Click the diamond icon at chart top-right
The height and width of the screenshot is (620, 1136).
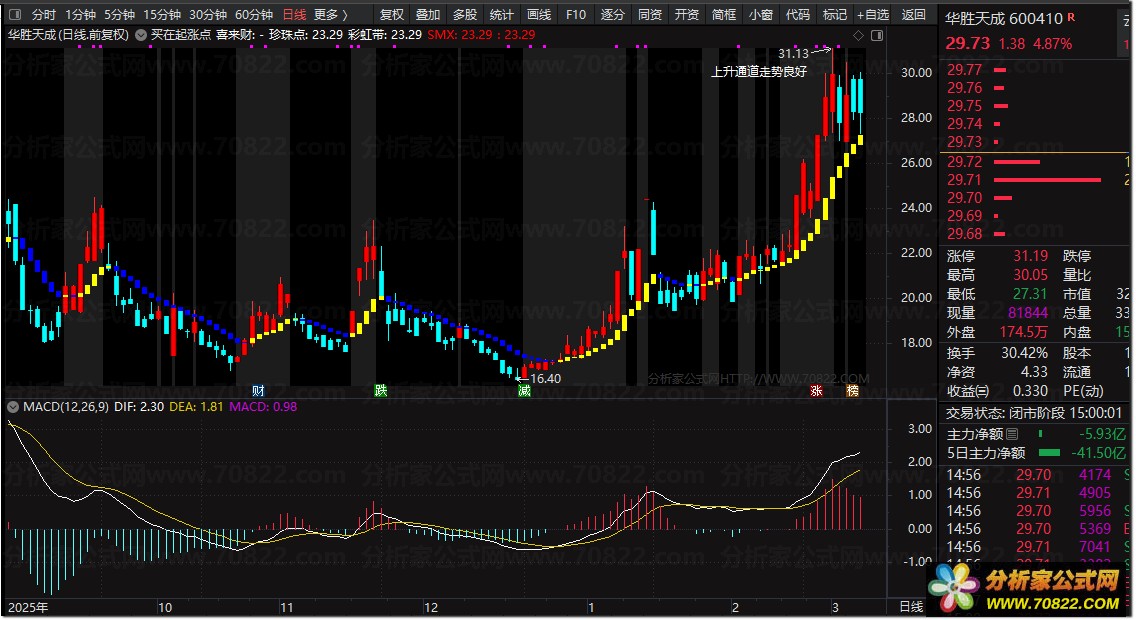[858, 35]
